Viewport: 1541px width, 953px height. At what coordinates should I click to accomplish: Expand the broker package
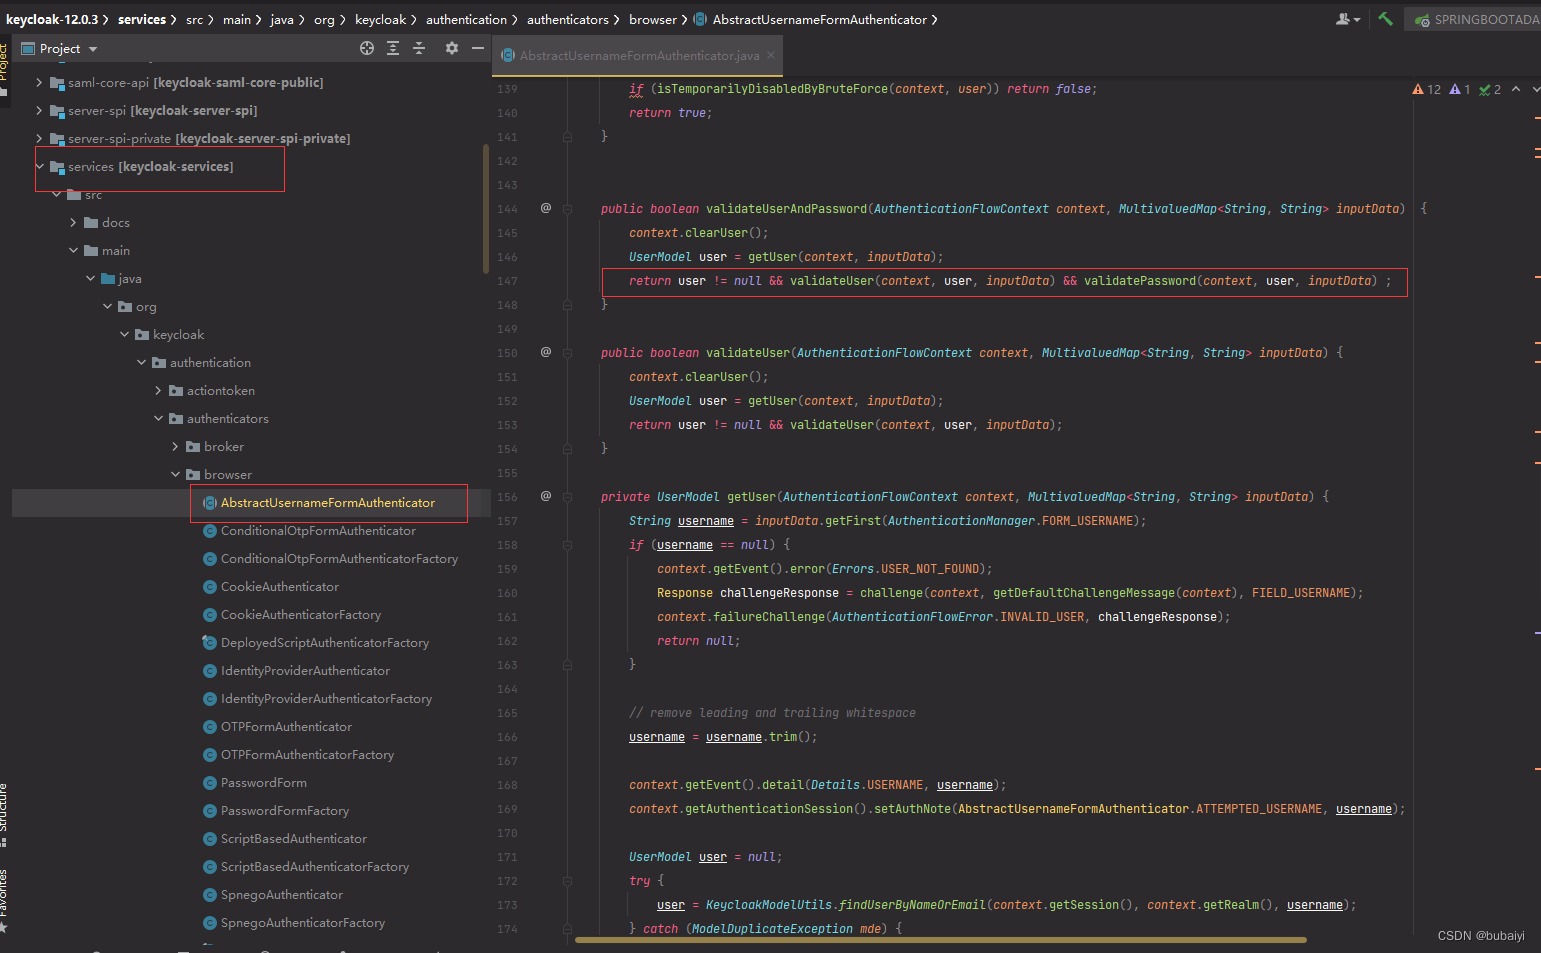pos(175,447)
